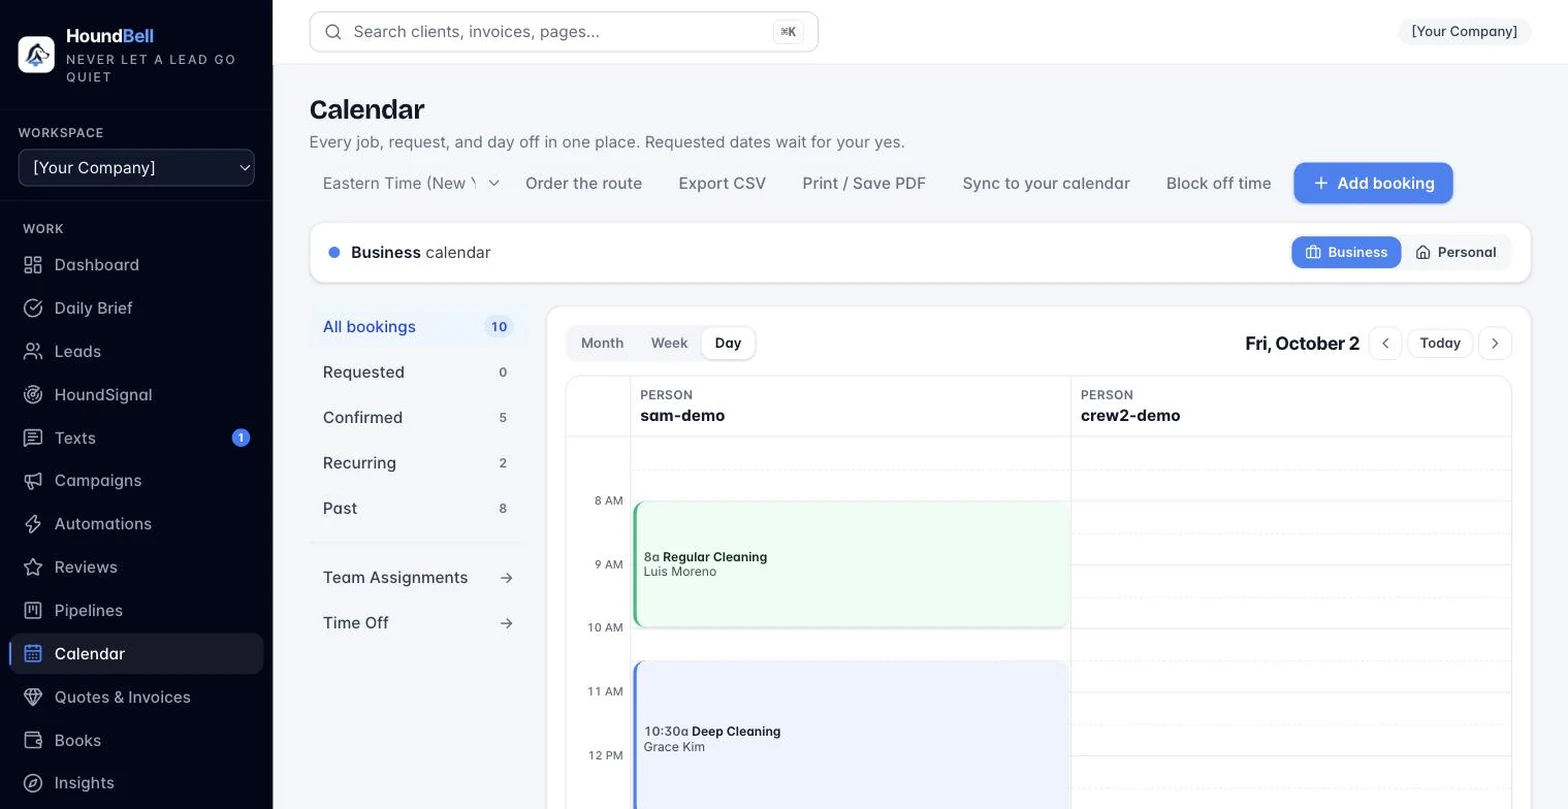Screen dimensions: 1568x809
Task: Filter by Past bookings
Action: tap(418, 508)
